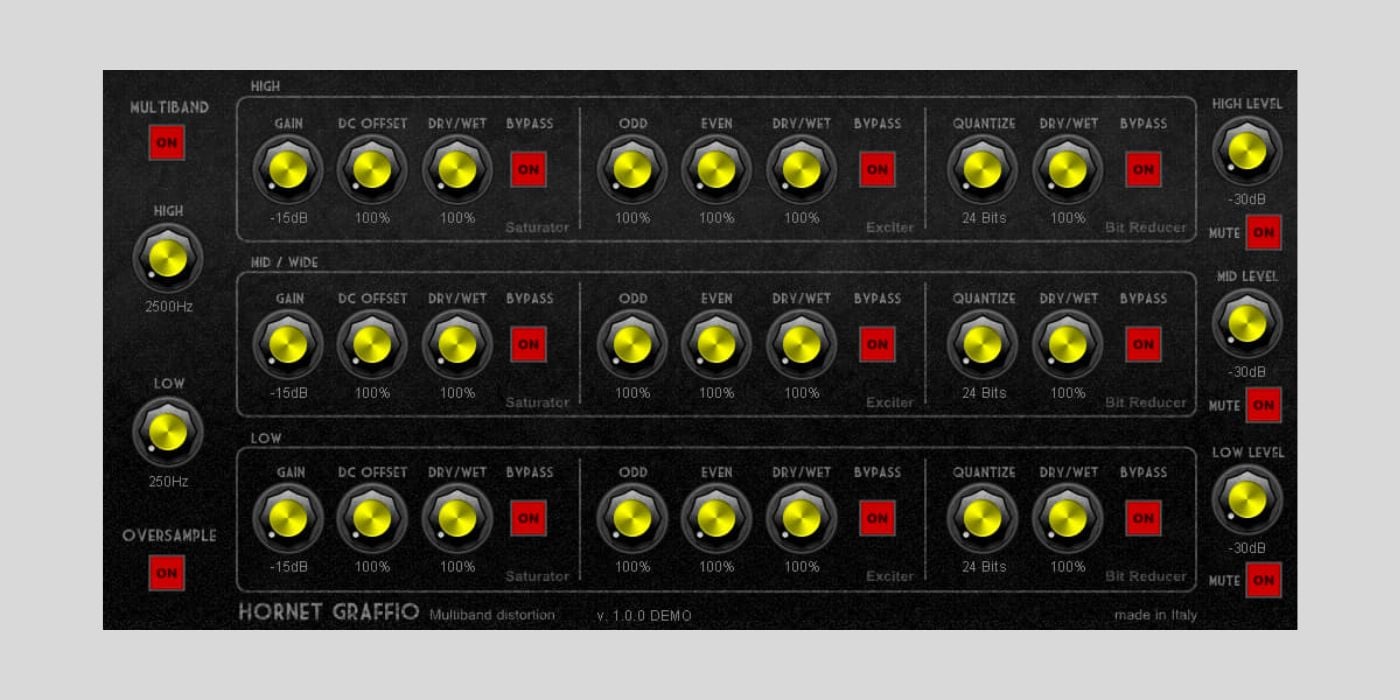Bypass the Mid band Exciter
Screen dimensions: 1400x700
tap(877, 344)
